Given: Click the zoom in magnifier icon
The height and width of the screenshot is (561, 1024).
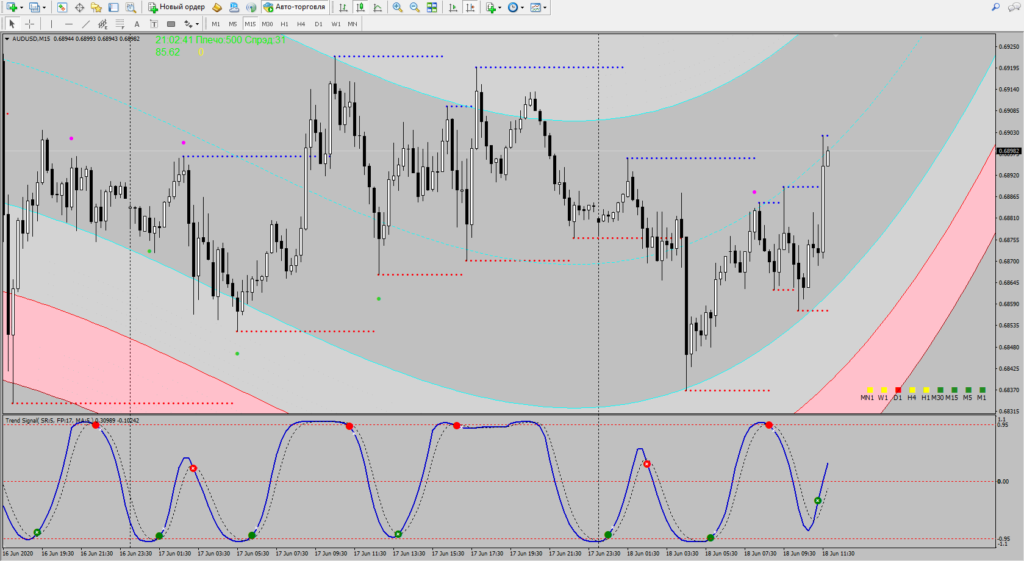Looking at the screenshot, I should click(x=397, y=7).
